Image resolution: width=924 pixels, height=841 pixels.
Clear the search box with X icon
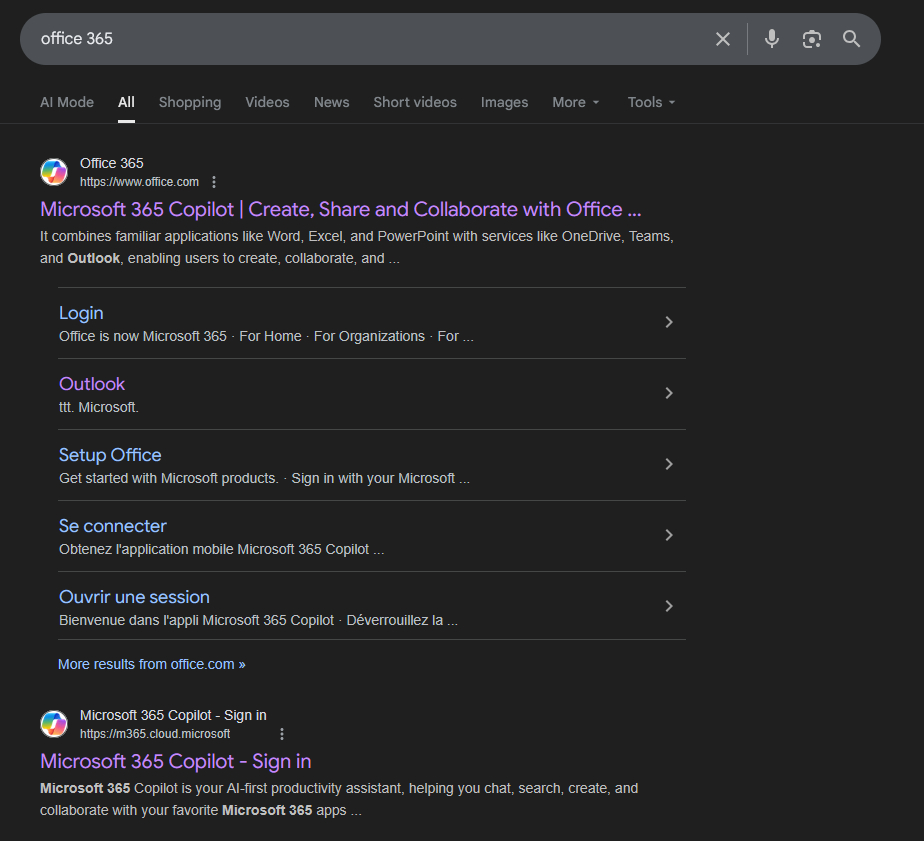coord(723,39)
